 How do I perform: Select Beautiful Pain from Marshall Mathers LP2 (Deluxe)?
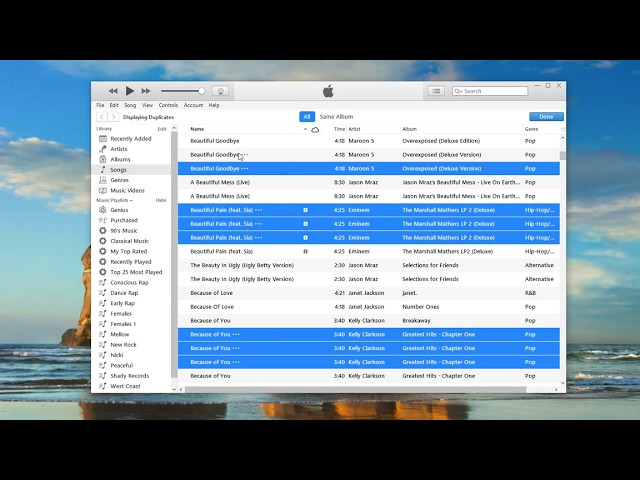(x=369, y=251)
